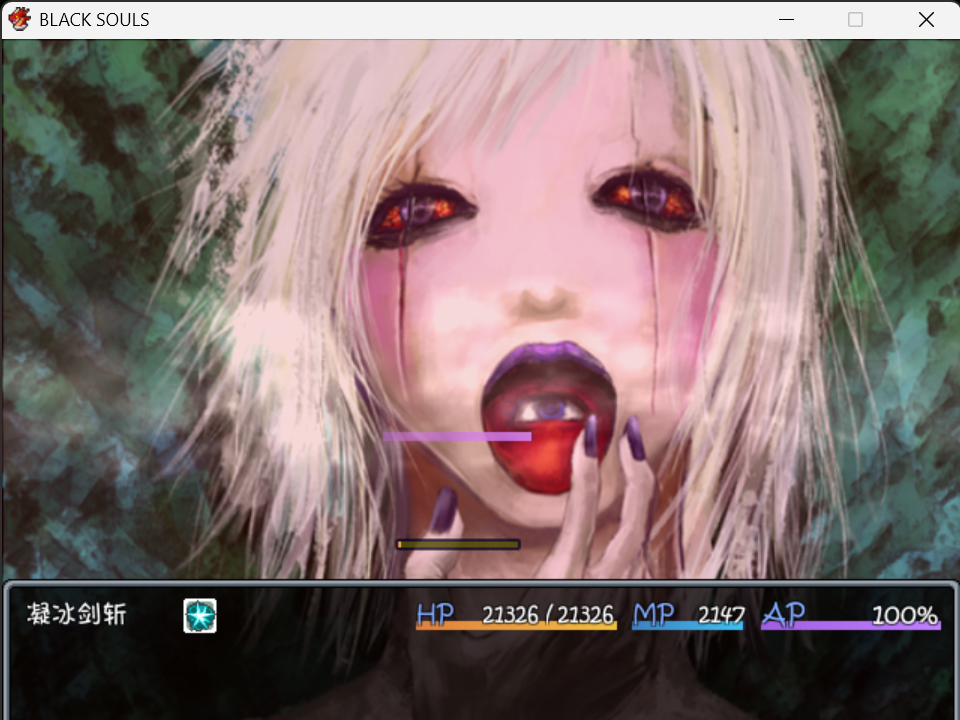This screenshot has width=960, height=720.
Task: Click the yellow enemy charge gauge
Action: pos(458,544)
